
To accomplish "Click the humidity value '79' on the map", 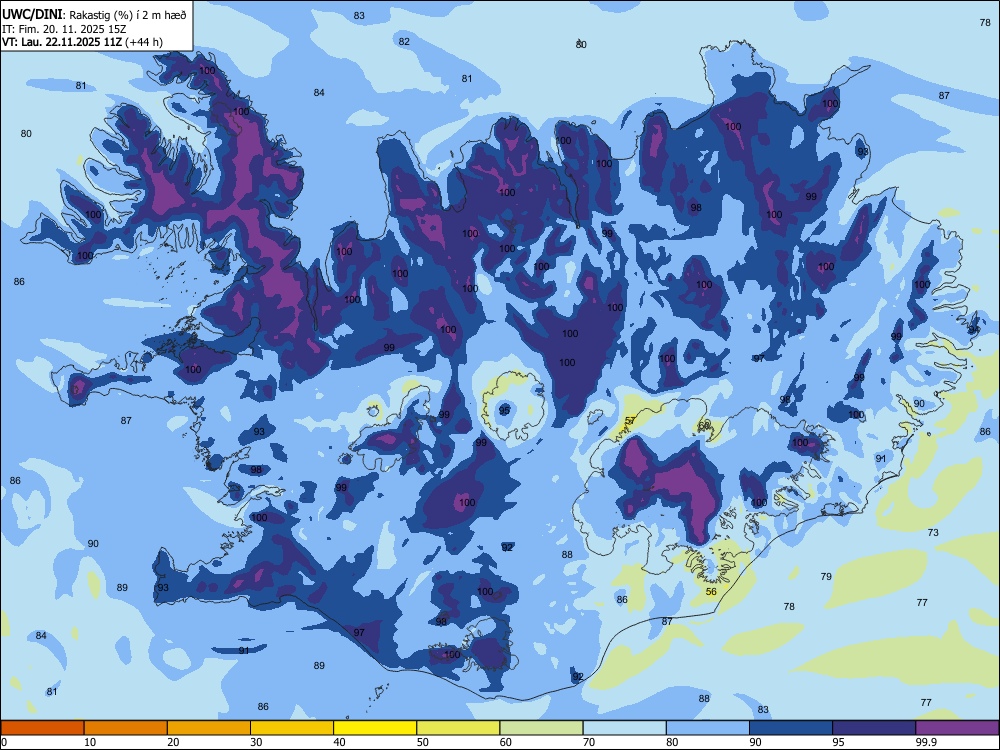I will click(826, 576).
